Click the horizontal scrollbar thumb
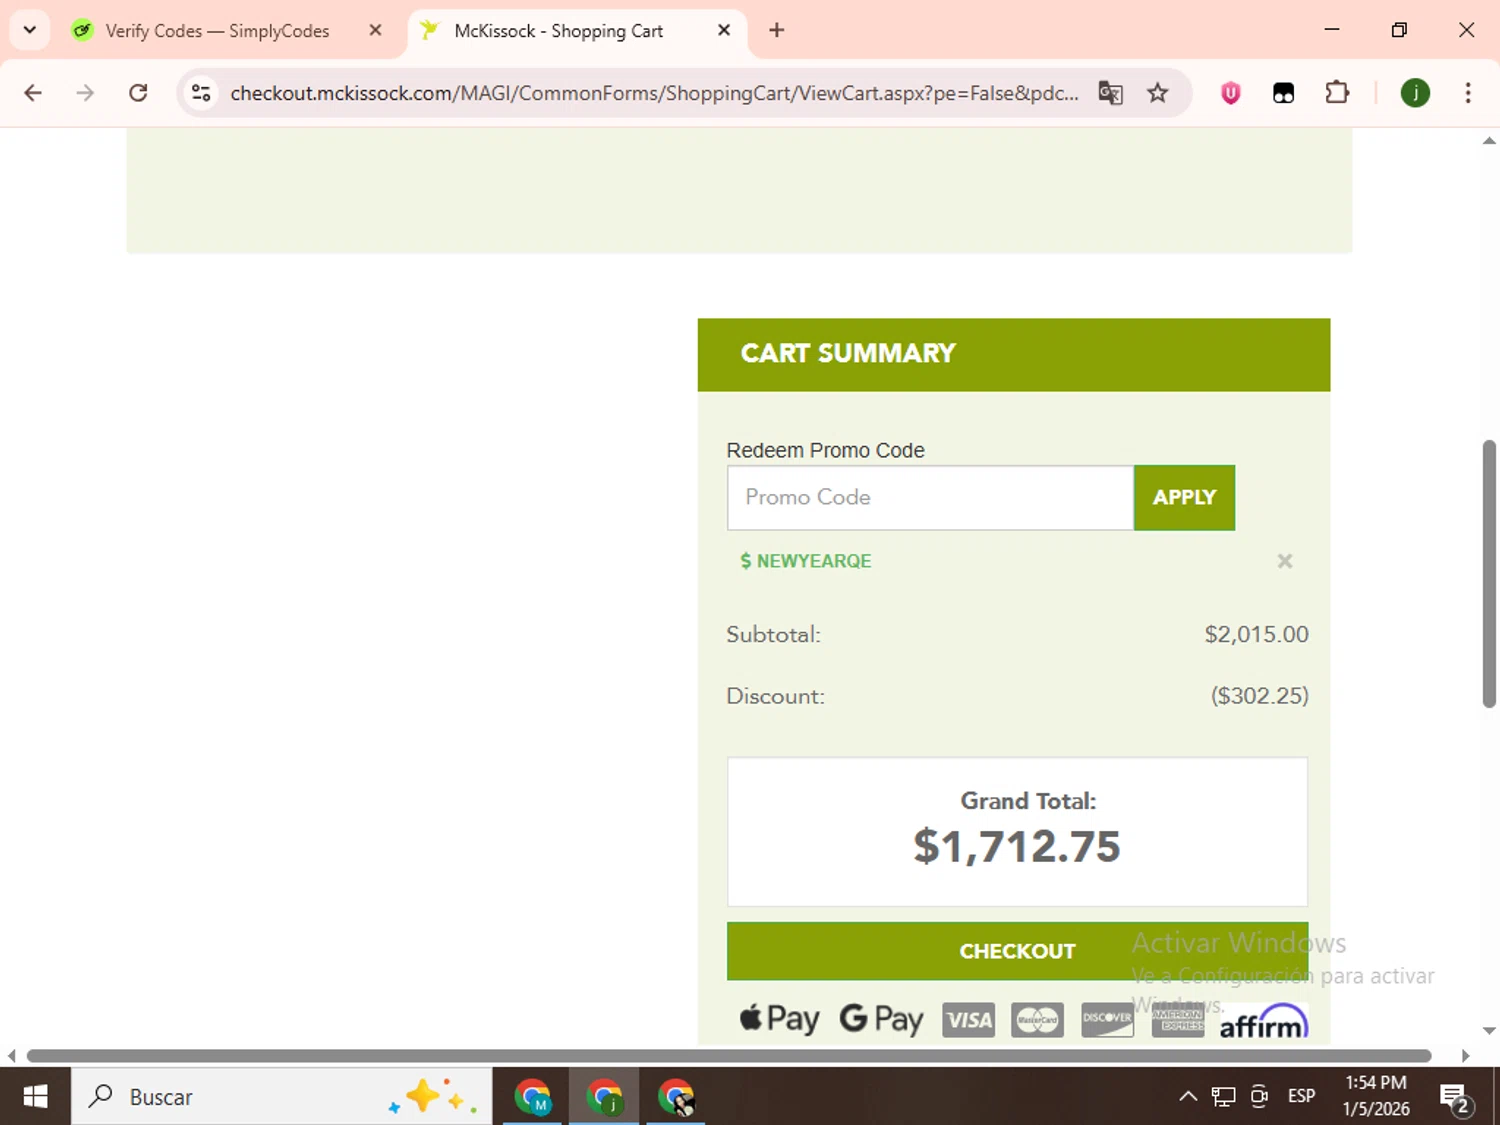The image size is (1500, 1125). coord(729,1056)
